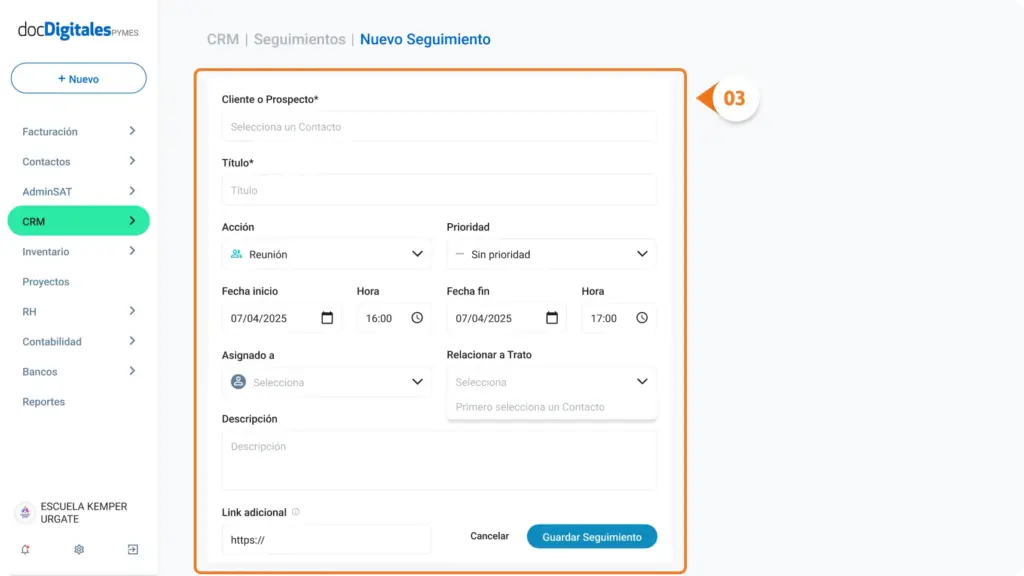
Task: Open the settings gear icon in sidebar
Action: [x=79, y=549]
